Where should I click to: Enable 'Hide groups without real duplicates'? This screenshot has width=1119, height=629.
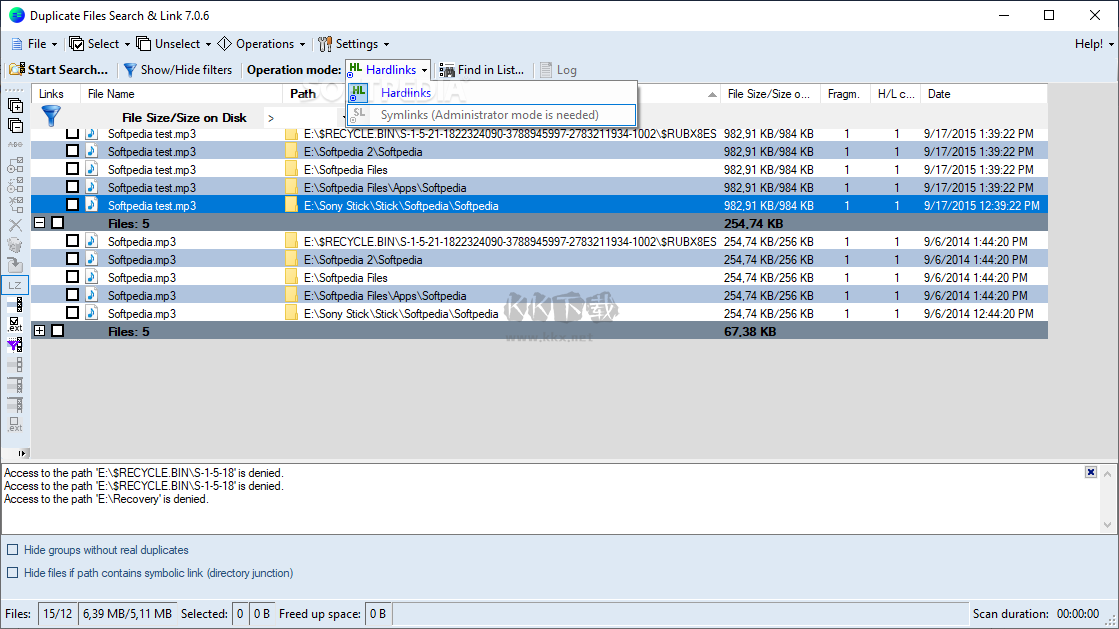(11, 549)
